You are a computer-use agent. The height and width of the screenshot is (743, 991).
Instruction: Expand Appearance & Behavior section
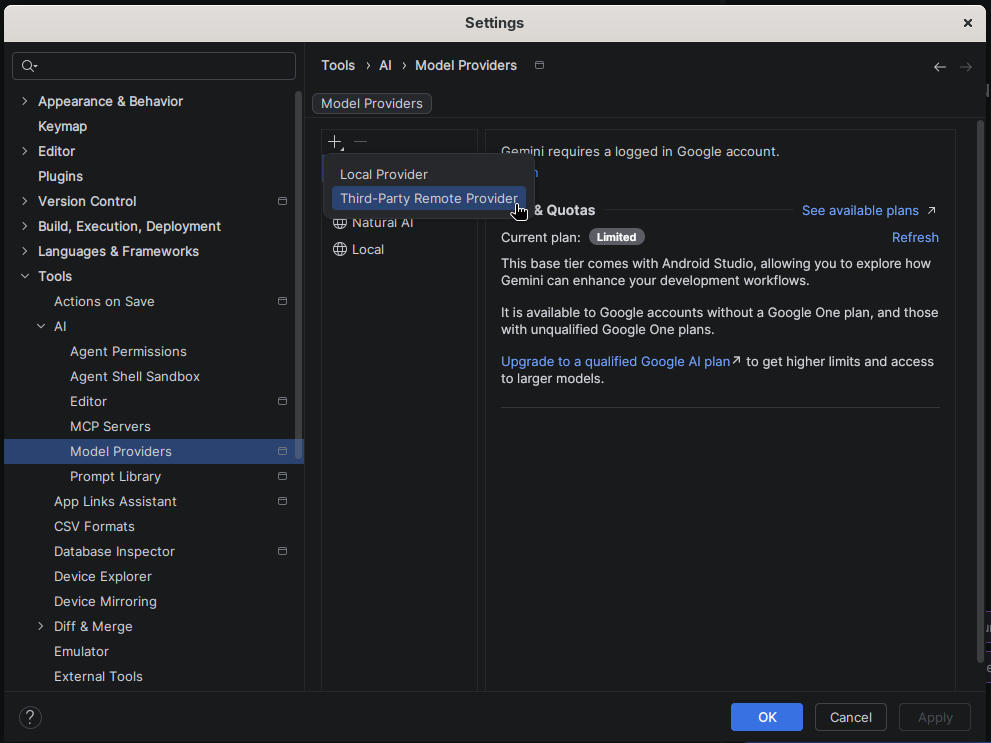(x=25, y=101)
